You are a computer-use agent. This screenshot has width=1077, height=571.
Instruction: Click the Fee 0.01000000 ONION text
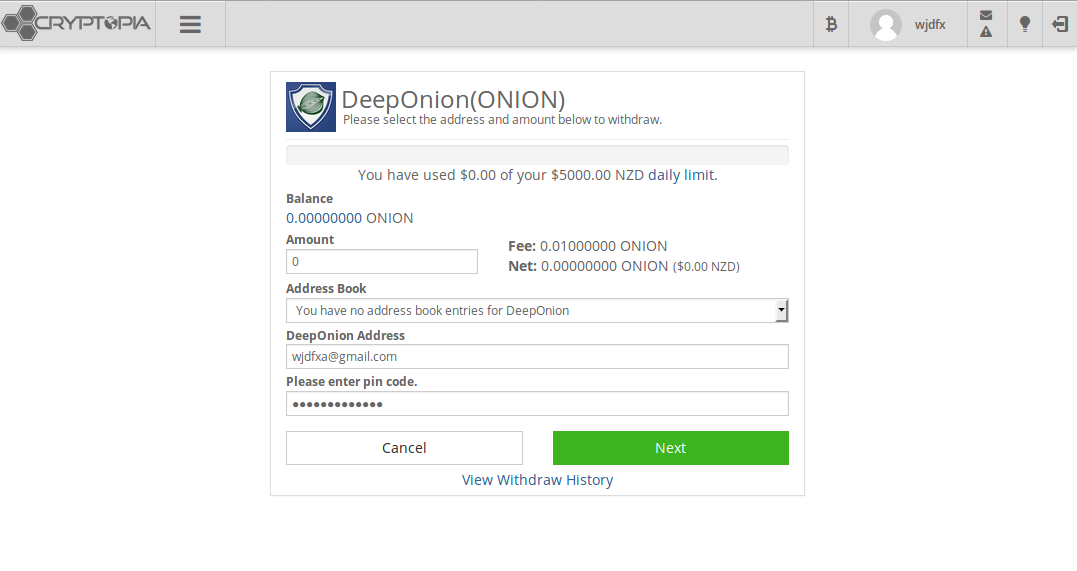point(587,246)
